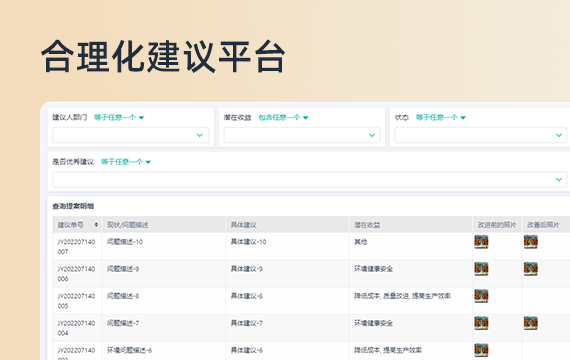The width and height of the screenshot is (570, 360).
Task: Click the 改进前的照片 column header
Action: click(x=497, y=225)
